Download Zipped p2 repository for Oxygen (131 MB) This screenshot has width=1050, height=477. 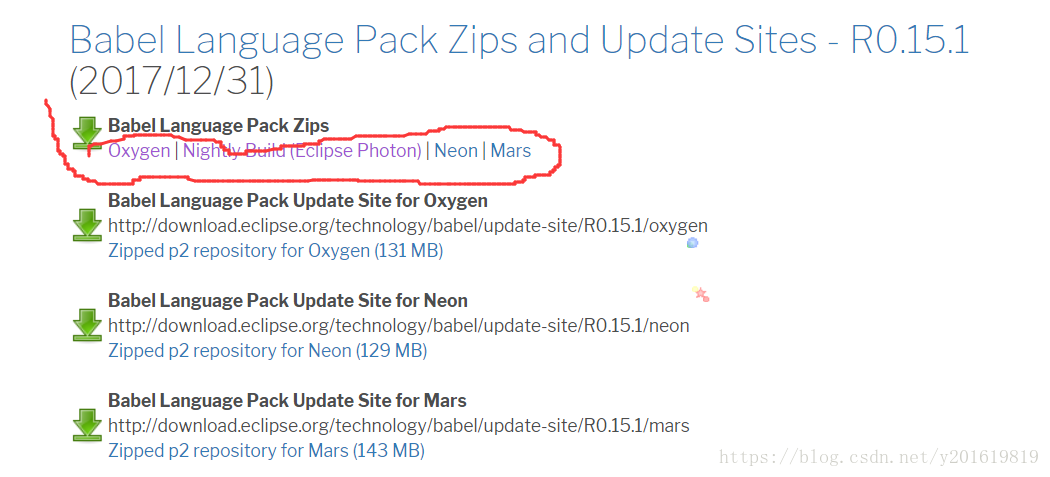tap(275, 251)
